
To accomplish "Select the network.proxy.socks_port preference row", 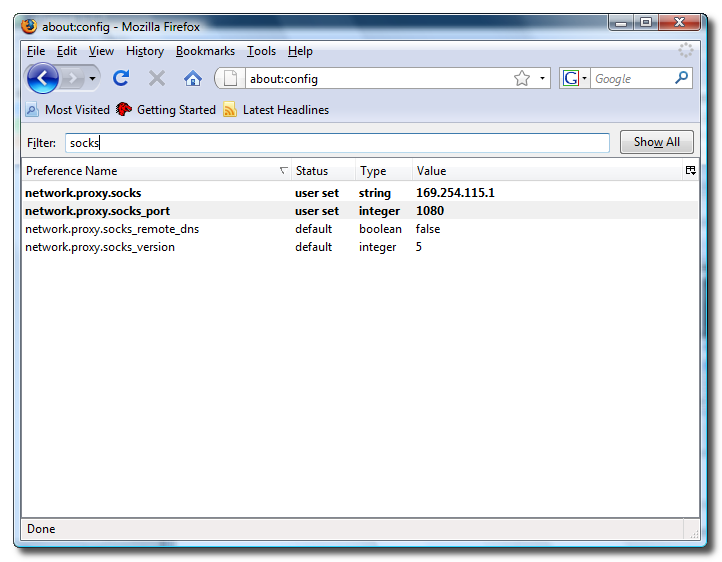I will click(x=97, y=211).
